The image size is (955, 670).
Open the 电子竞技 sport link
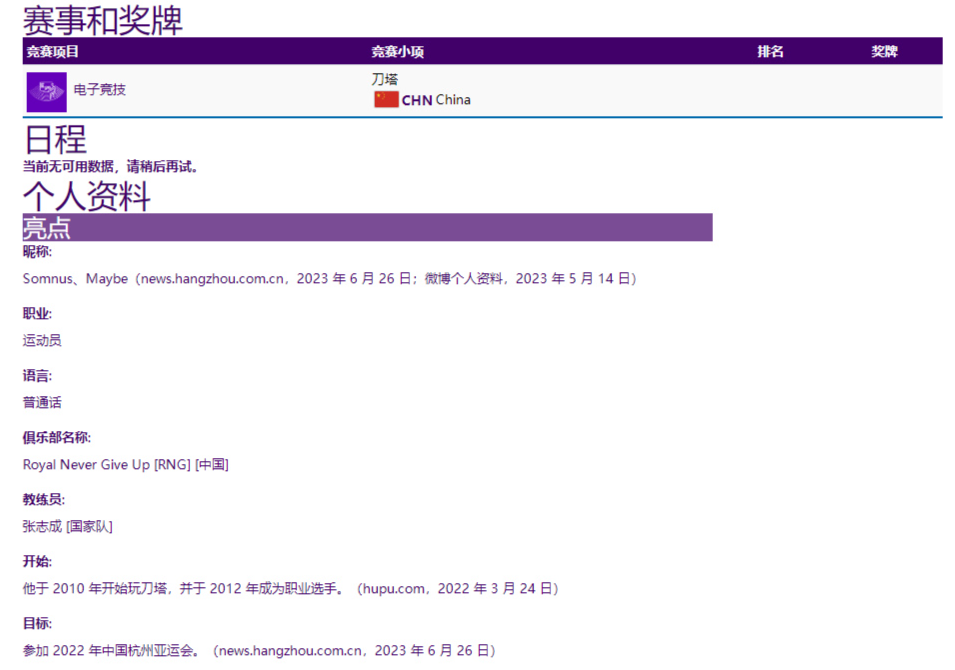point(99,90)
